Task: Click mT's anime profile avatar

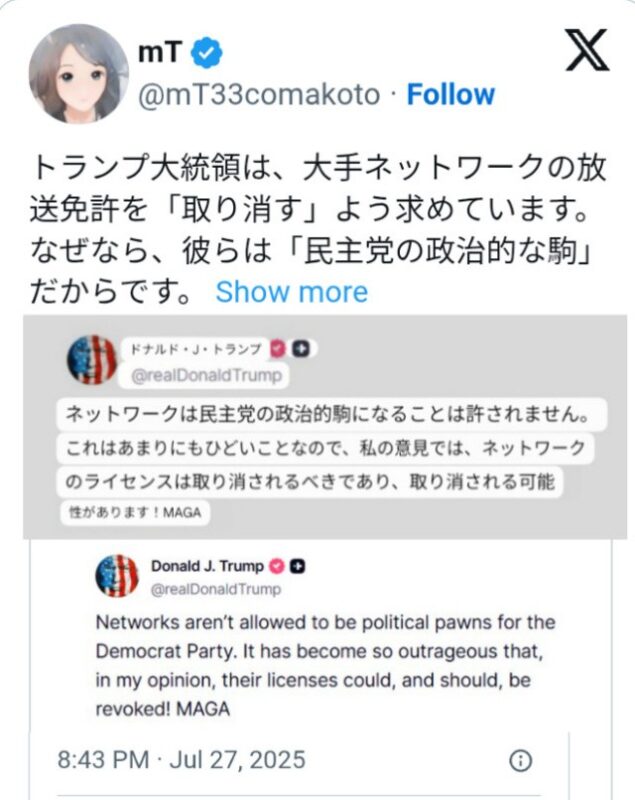Action: point(79,72)
